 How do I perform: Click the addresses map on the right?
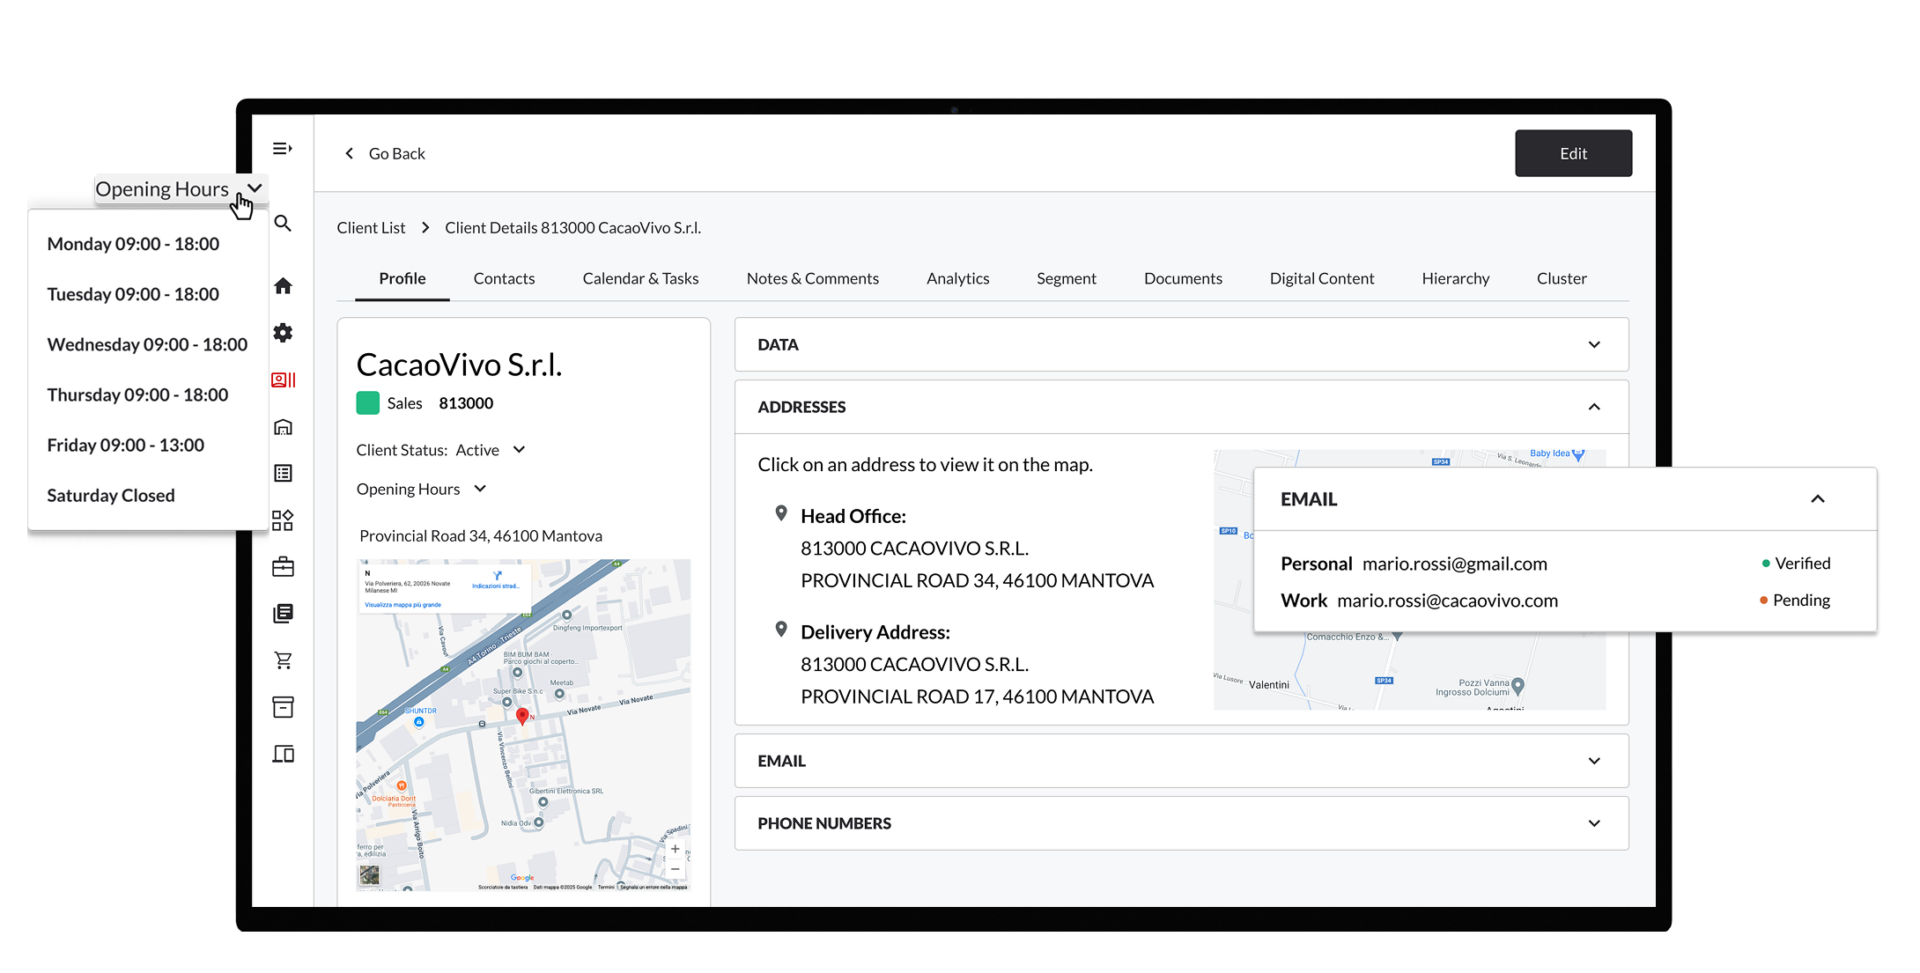pos(1410,580)
